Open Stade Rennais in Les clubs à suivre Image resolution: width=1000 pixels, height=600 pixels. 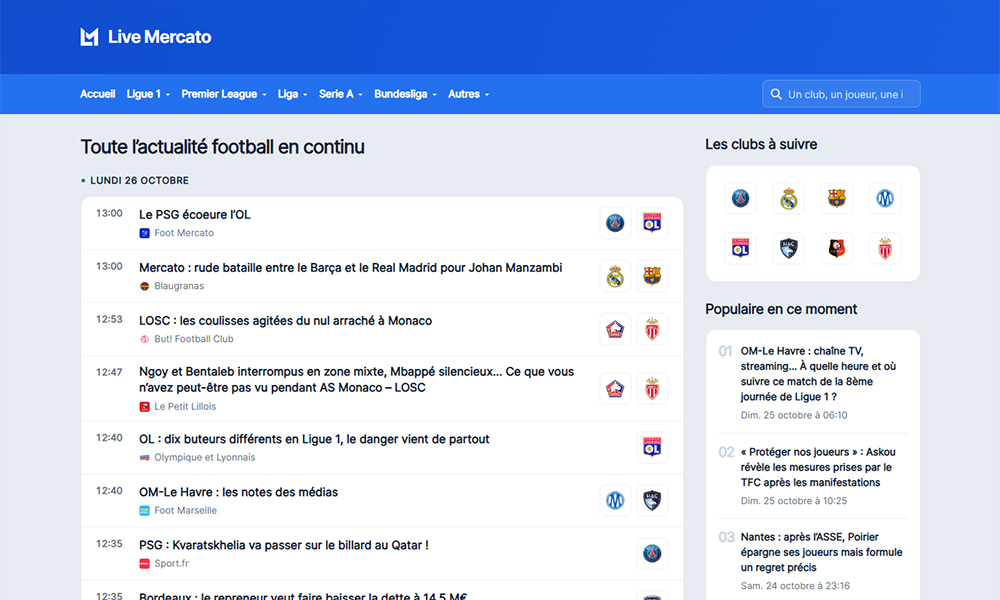coord(837,248)
